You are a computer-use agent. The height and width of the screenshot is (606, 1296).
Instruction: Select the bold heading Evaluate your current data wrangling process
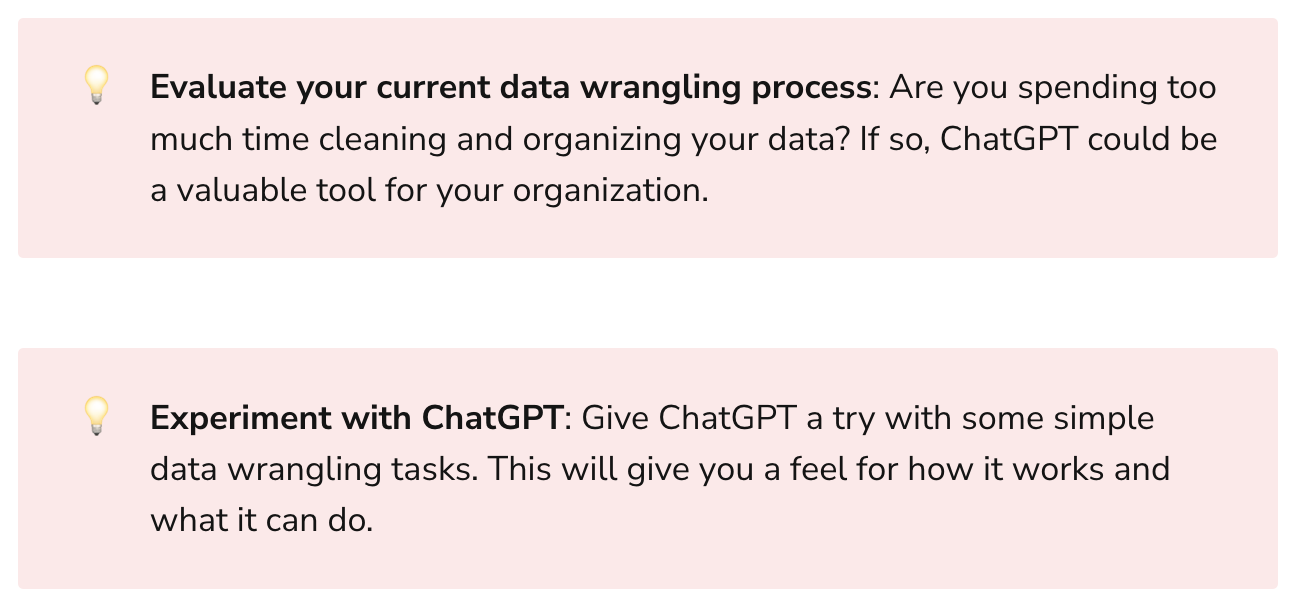(x=510, y=88)
